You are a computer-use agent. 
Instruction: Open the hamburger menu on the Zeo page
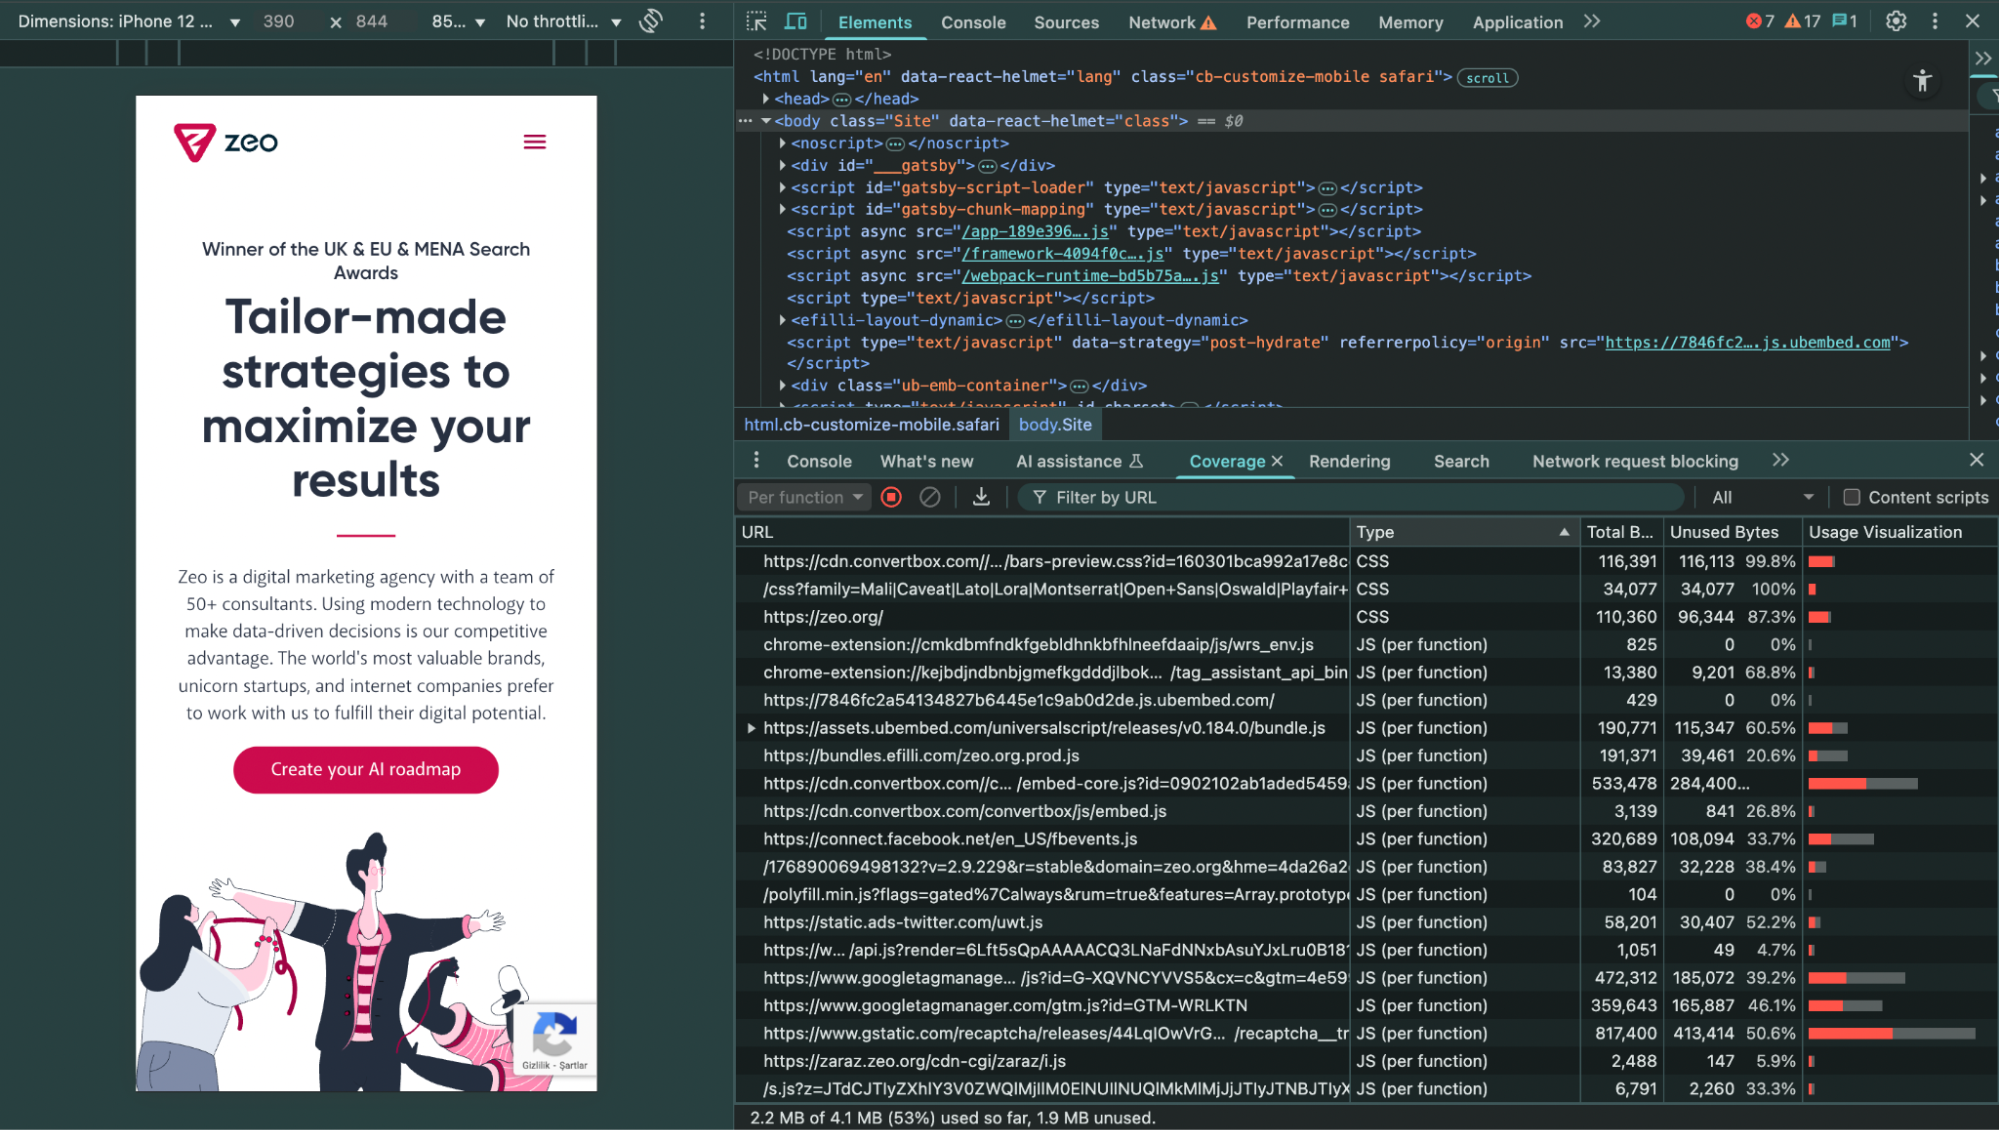click(535, 142)
